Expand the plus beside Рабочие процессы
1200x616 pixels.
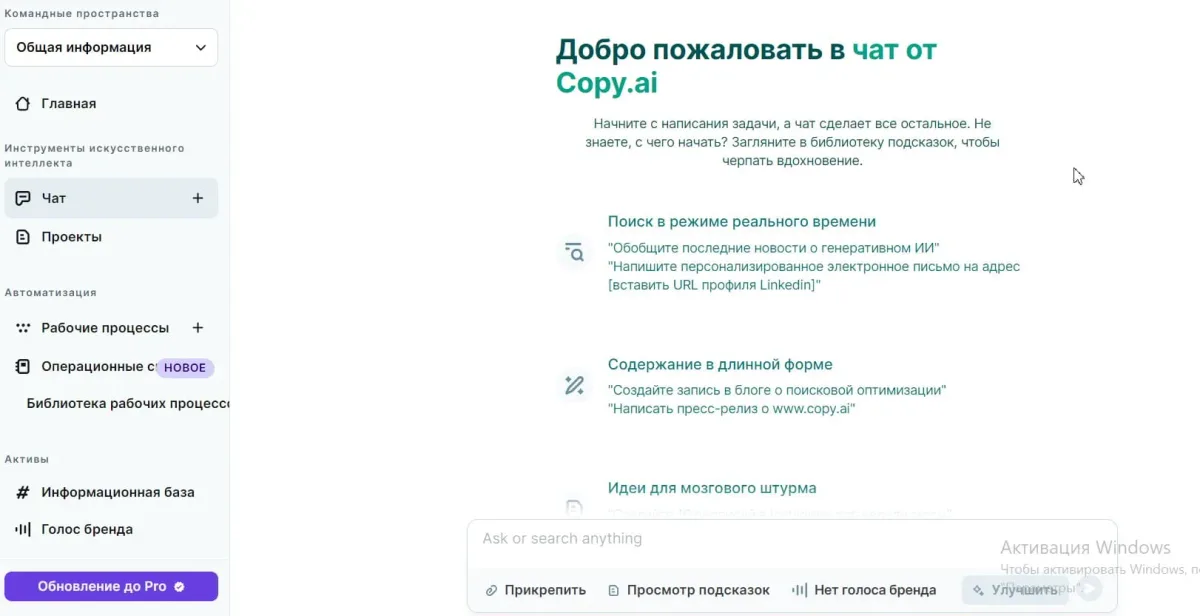pos(198,327)
